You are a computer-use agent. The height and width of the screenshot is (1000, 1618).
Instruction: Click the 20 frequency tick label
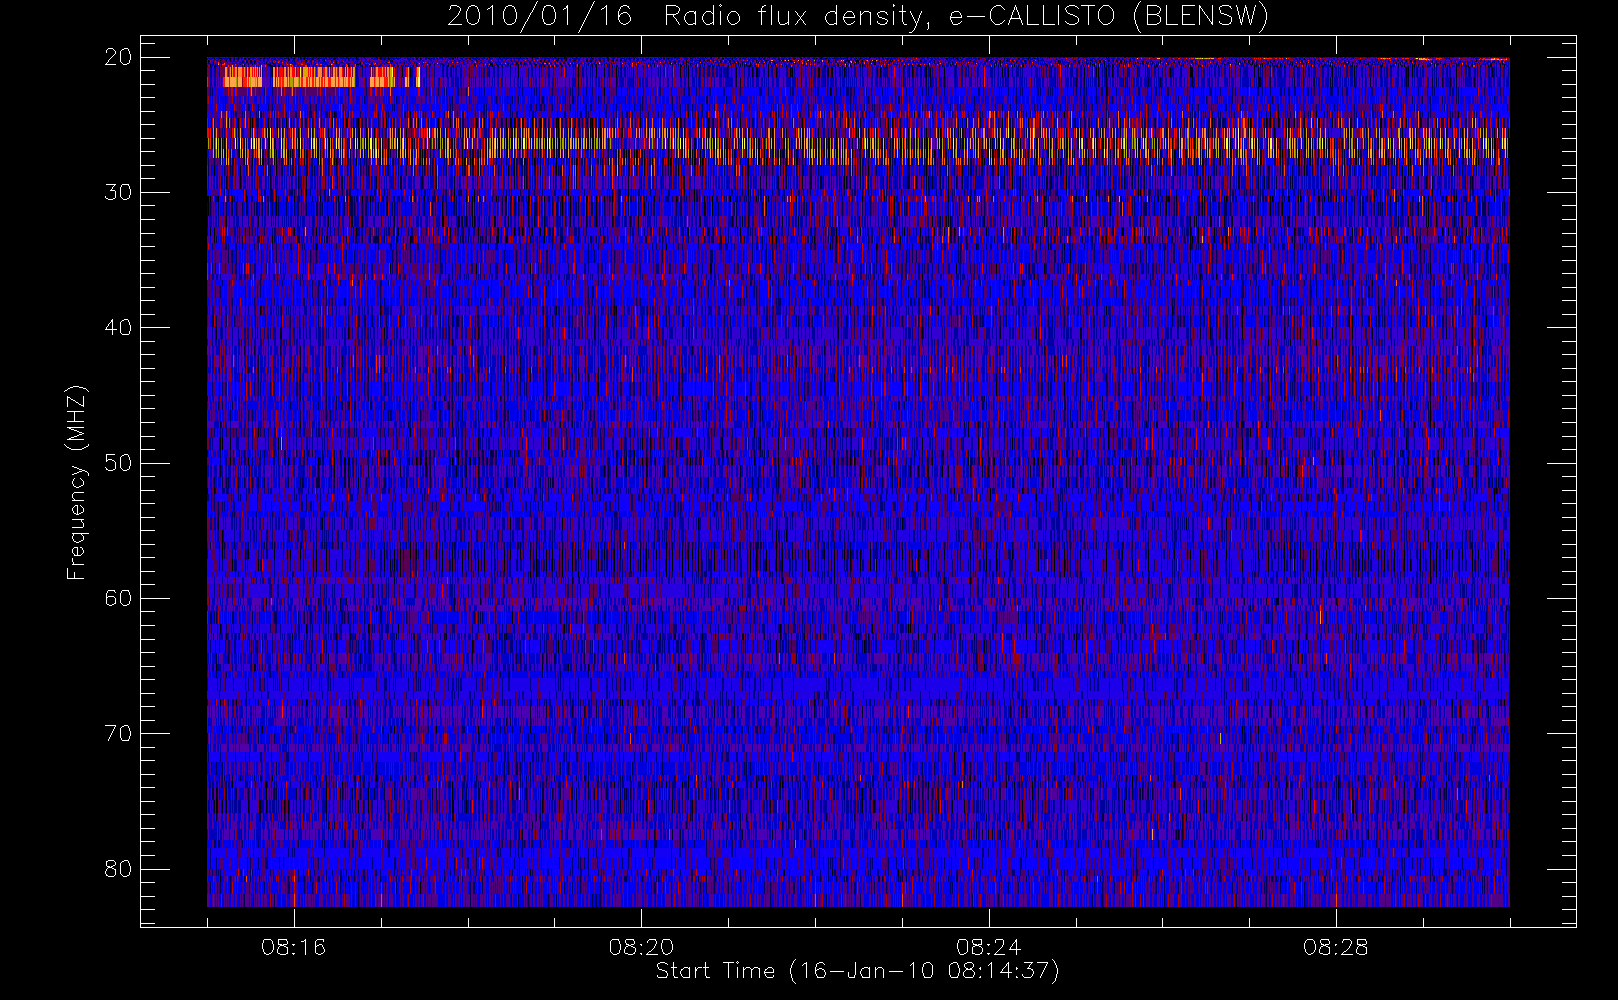pos(119,57)
